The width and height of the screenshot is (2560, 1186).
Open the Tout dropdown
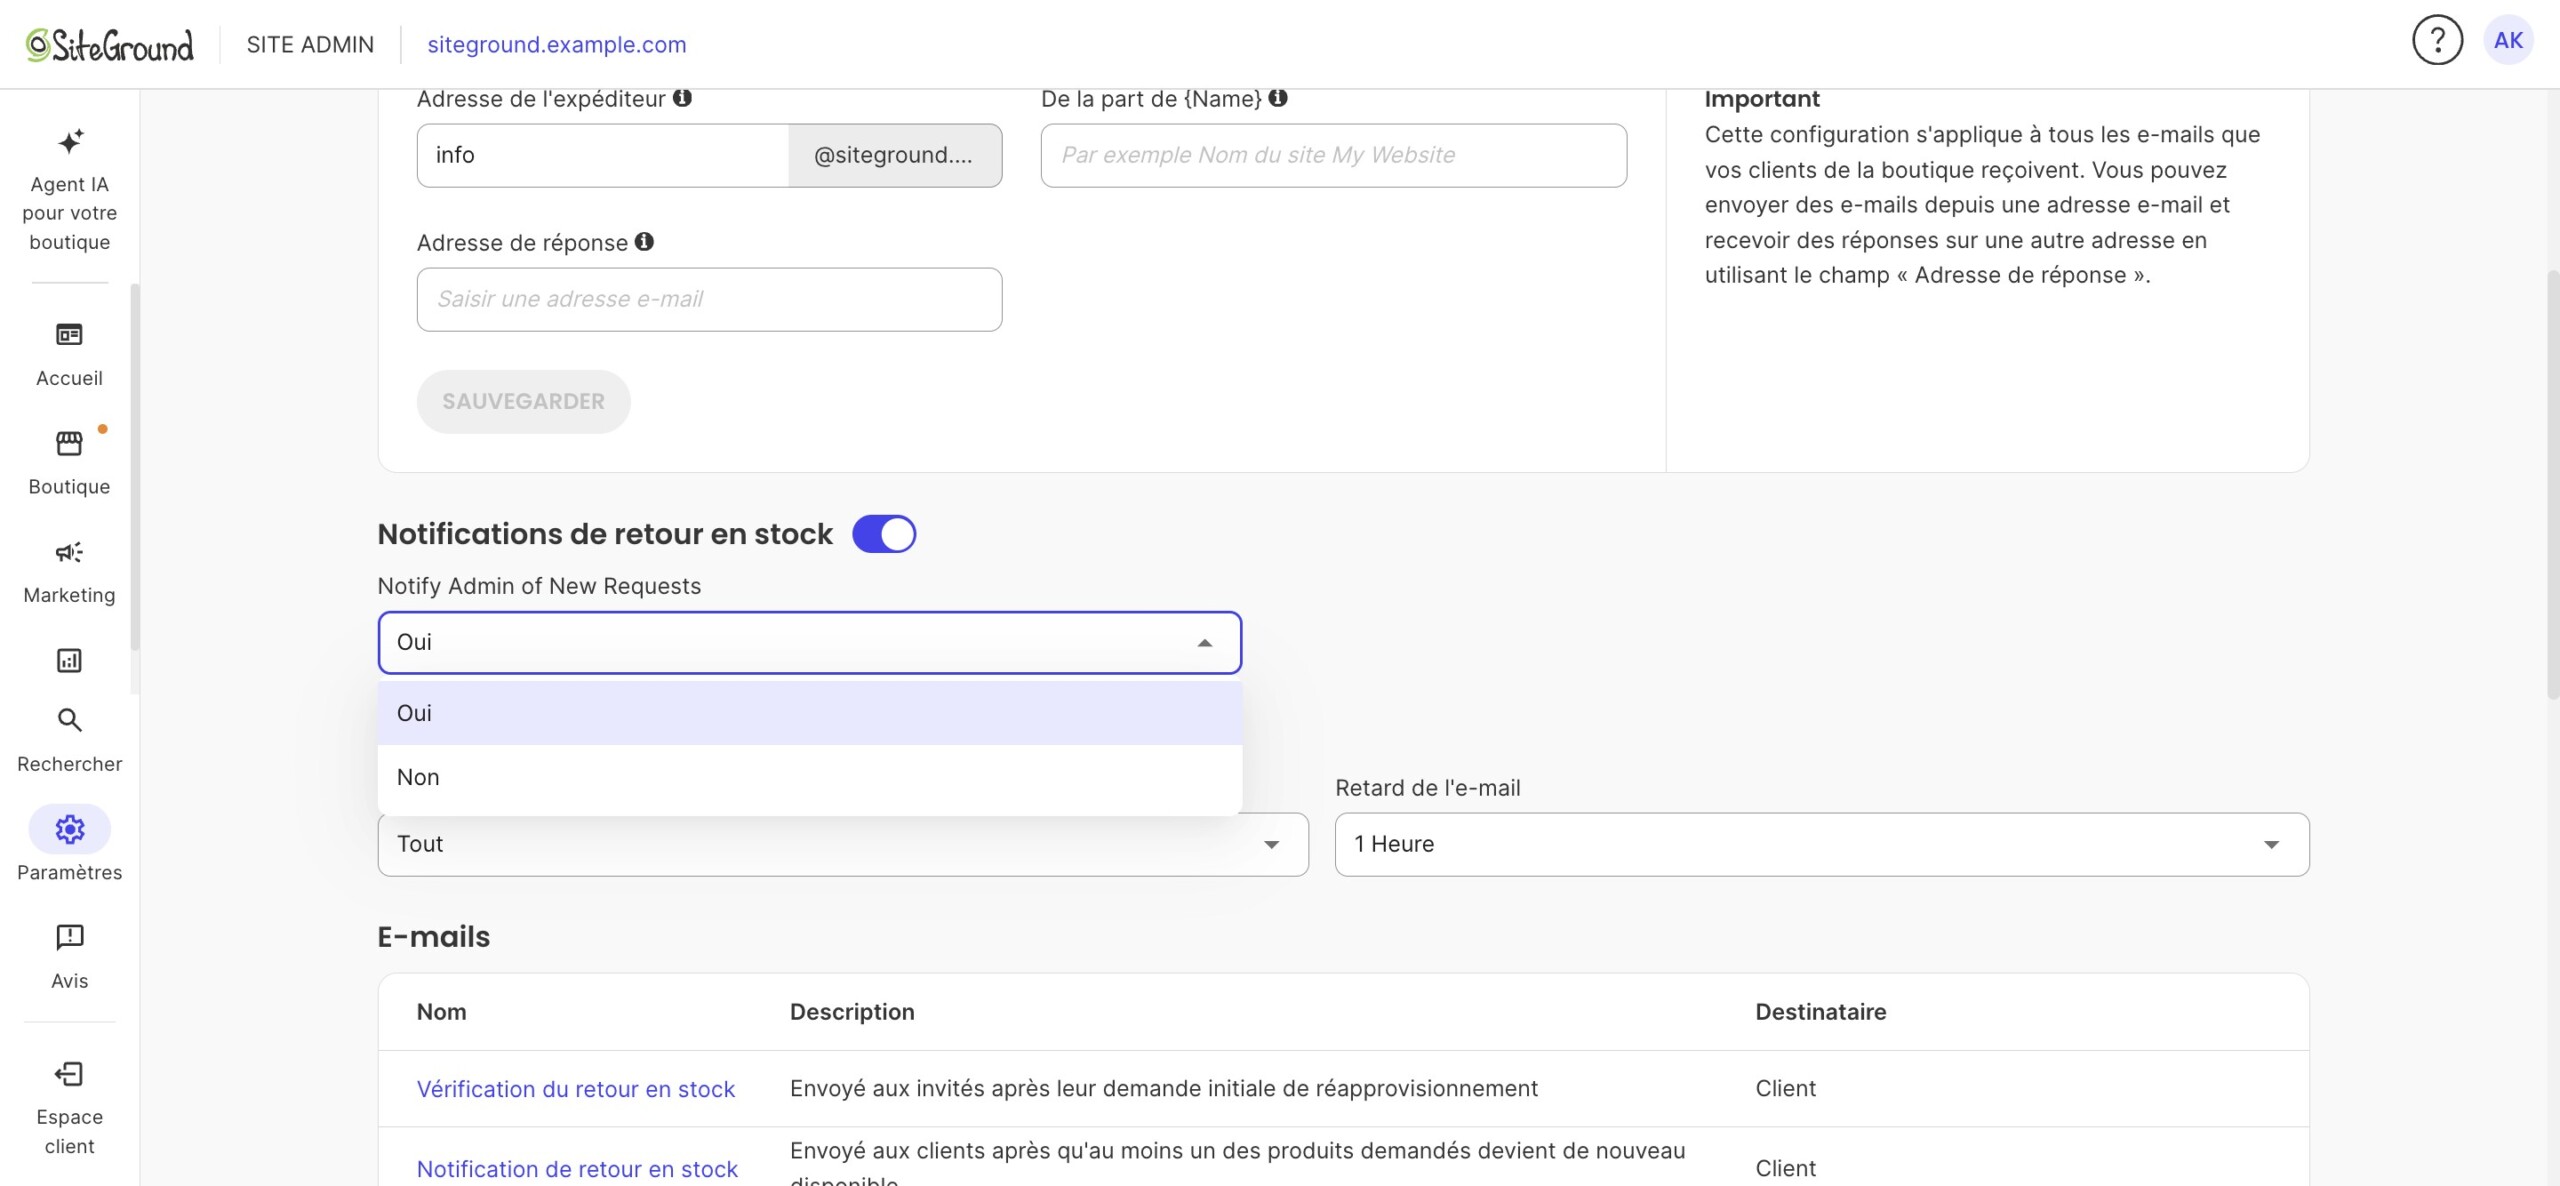pos(843,845)
